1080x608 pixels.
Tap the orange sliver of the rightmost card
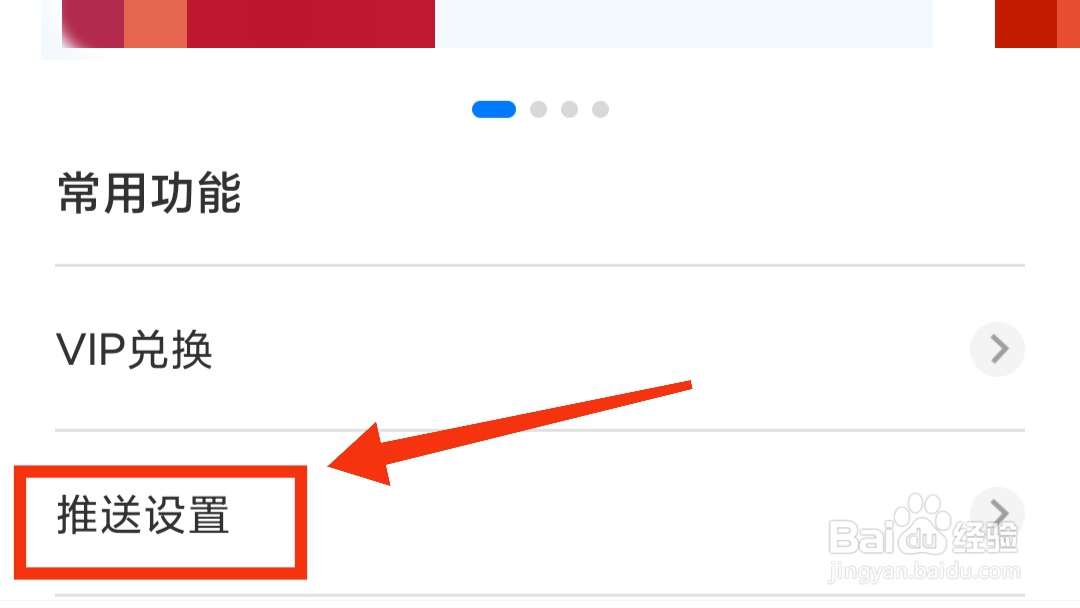(x=1068, y=23)
